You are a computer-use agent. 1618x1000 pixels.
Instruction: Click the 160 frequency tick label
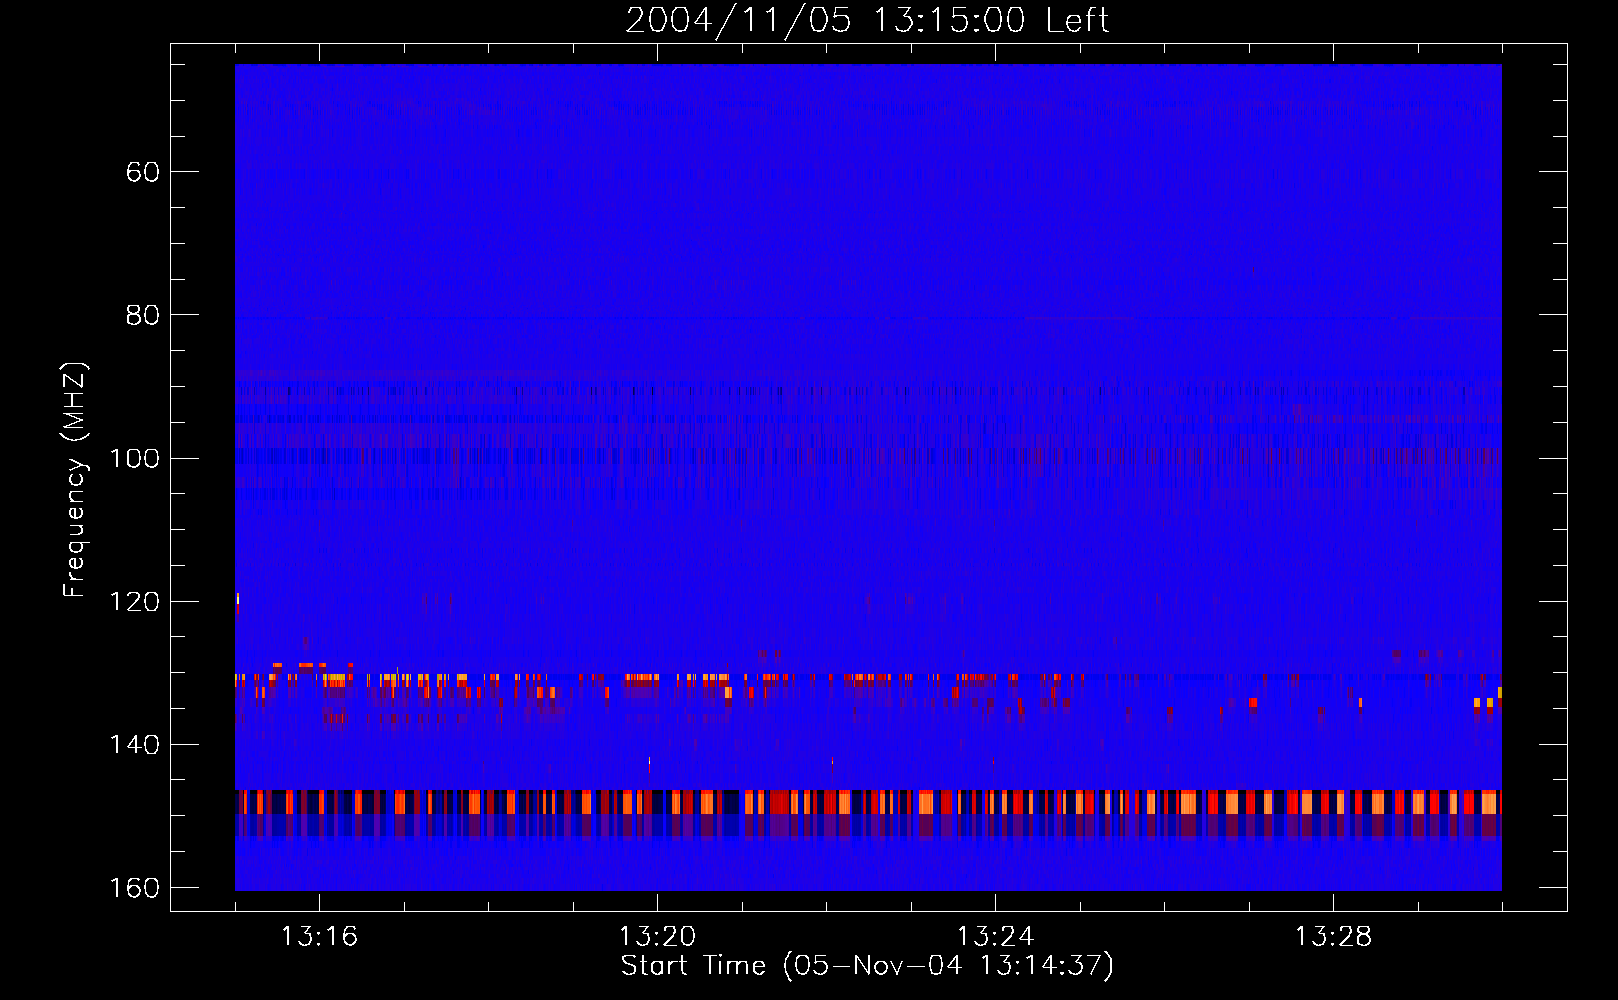coord(134,888)
